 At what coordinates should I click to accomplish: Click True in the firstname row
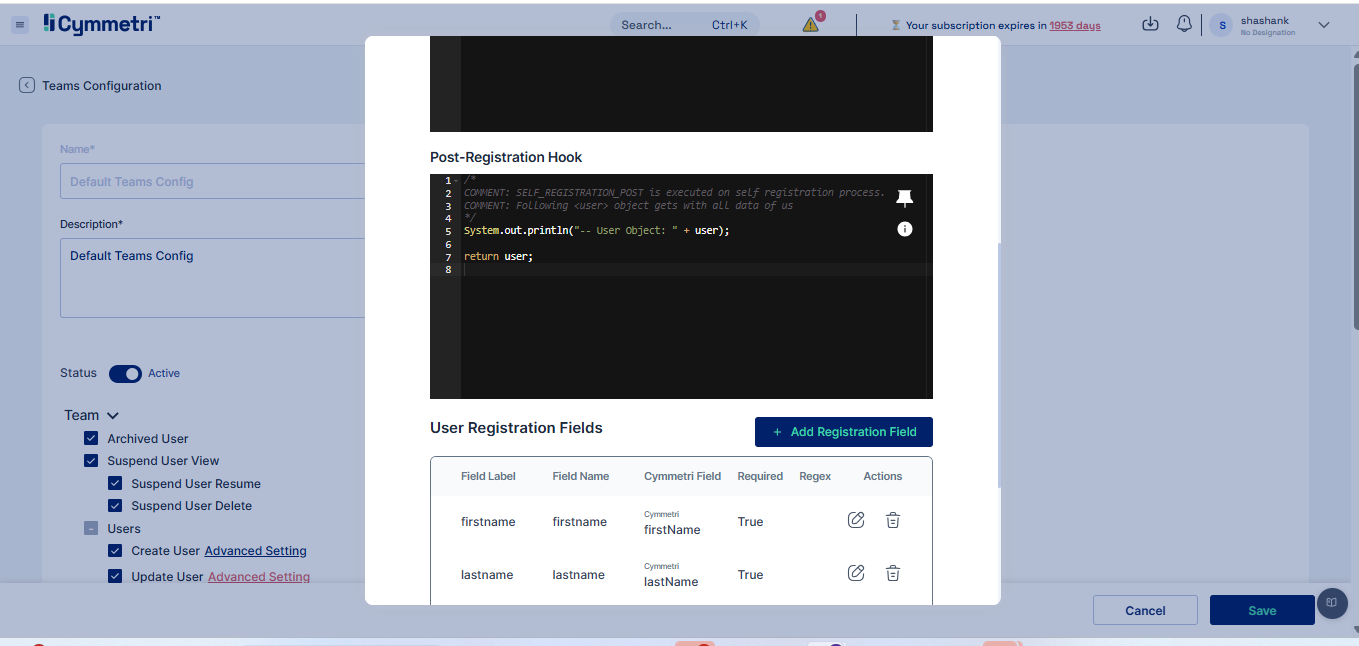(750, 522)
